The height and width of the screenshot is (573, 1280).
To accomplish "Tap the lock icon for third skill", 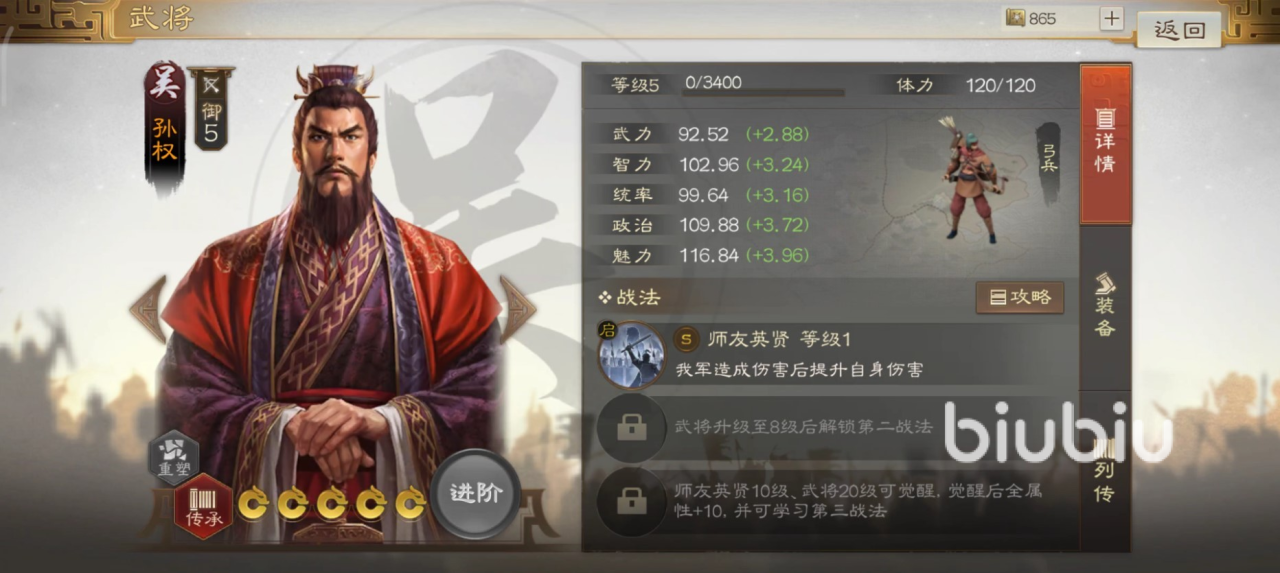I will click(x=631, y=501).
